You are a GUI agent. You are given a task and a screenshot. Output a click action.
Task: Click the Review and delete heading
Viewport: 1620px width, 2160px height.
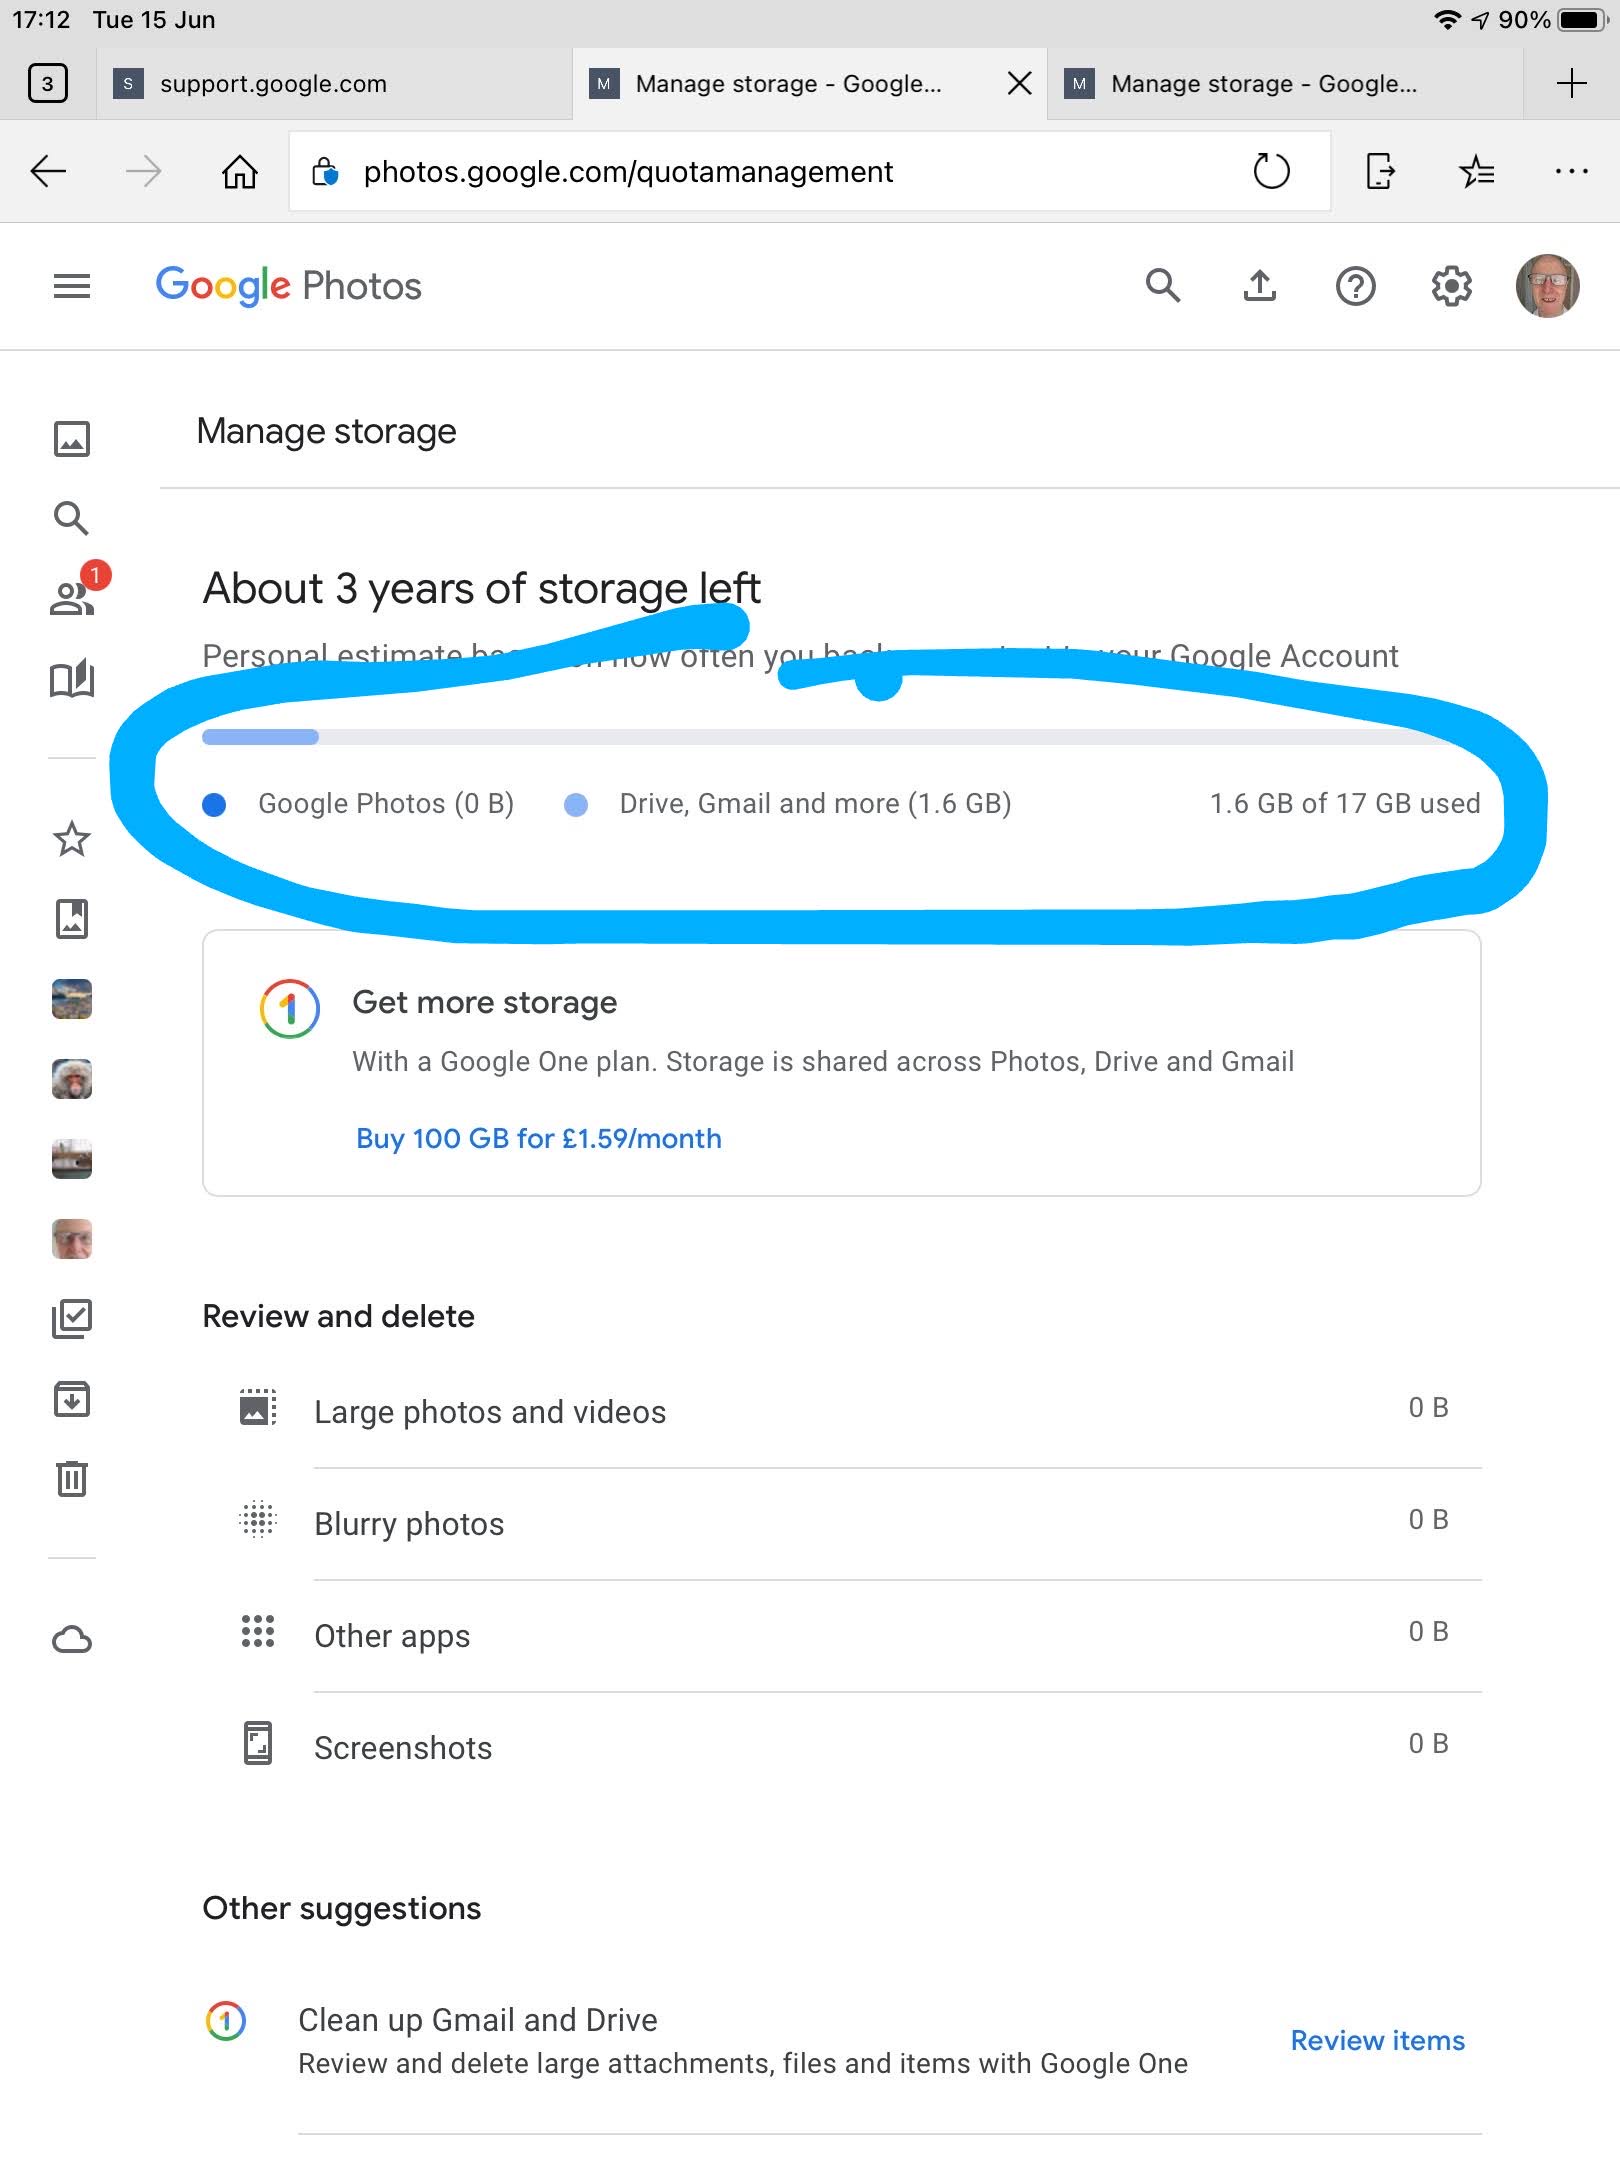click(338, 1316)
